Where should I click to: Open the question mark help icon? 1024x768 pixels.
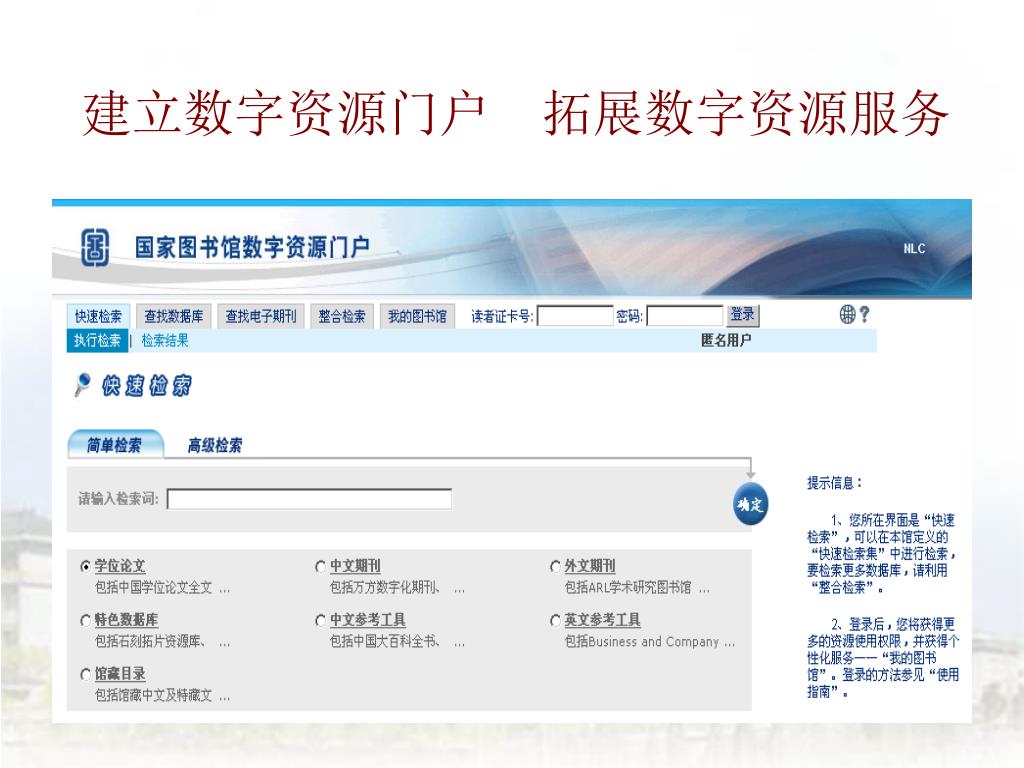[x=865, y=315]
